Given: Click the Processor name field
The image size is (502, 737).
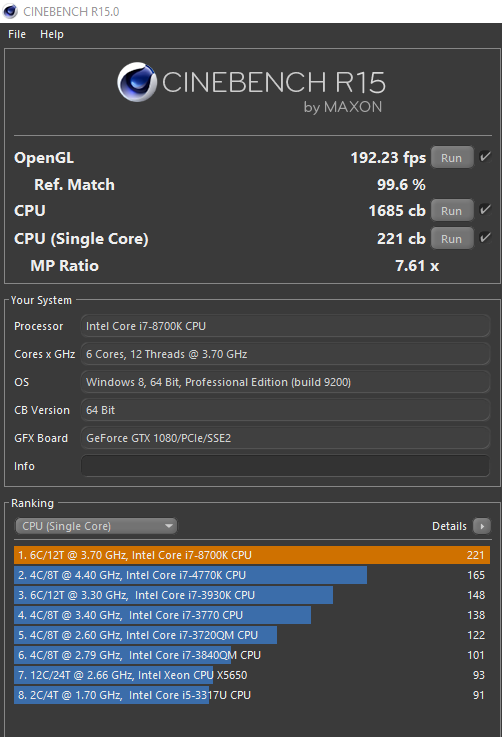Looking at the screenshot, I should [285, 326].
